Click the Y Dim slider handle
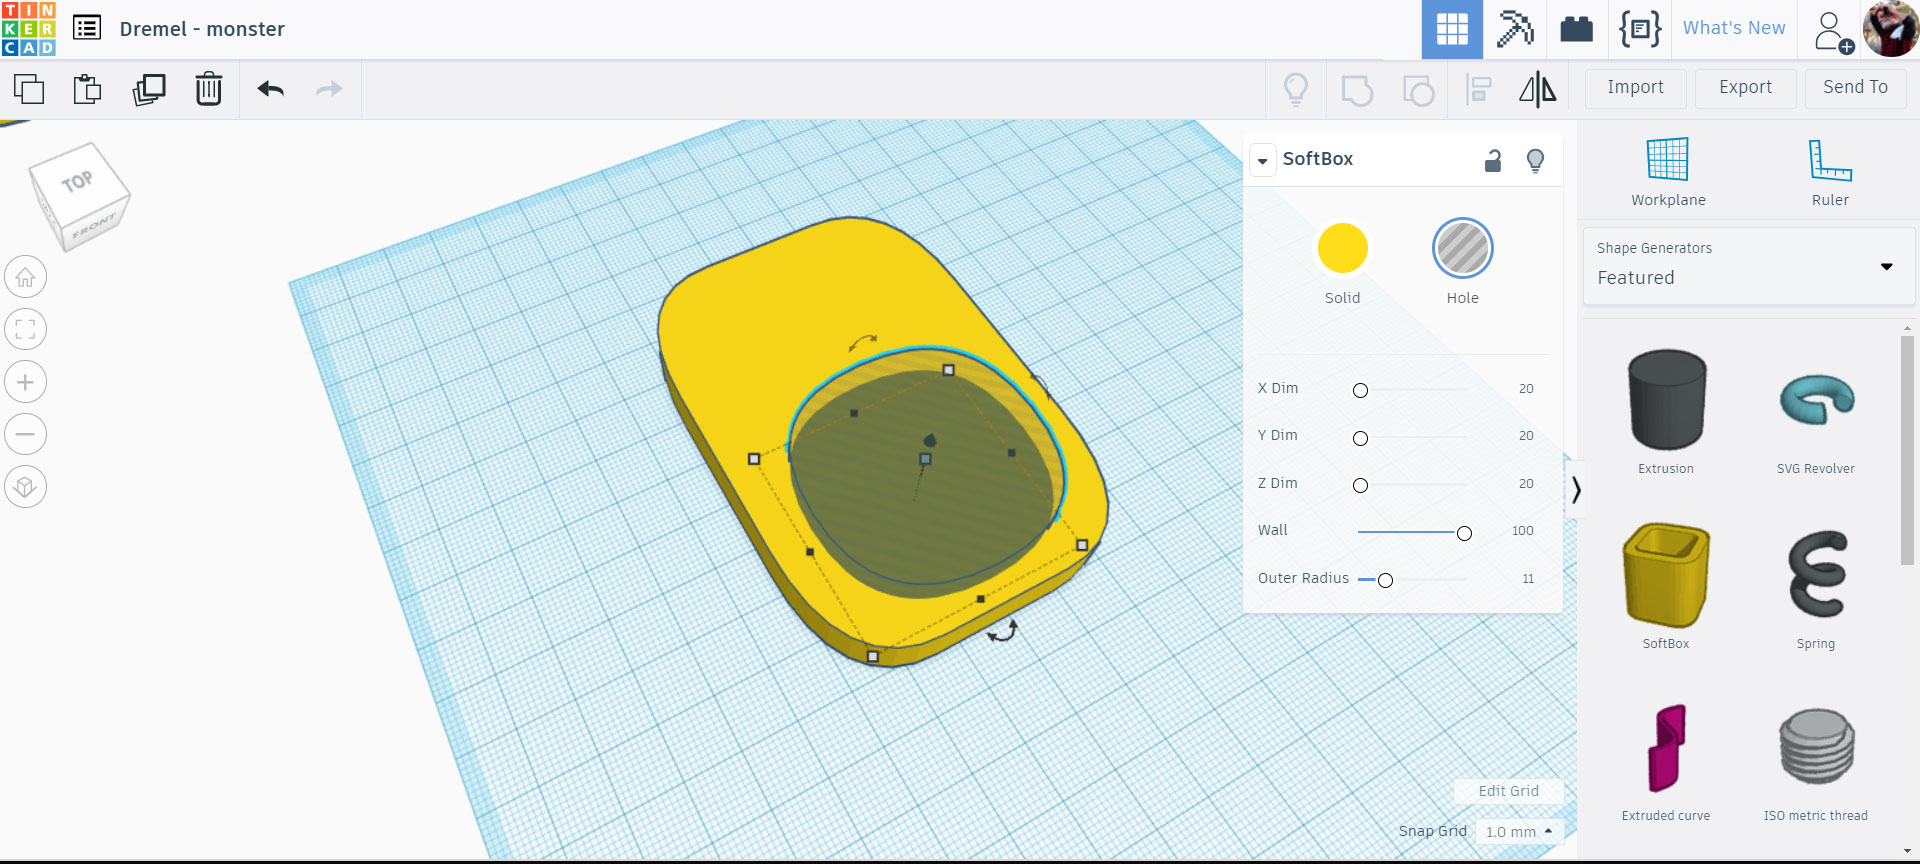 coord(1360,438)
